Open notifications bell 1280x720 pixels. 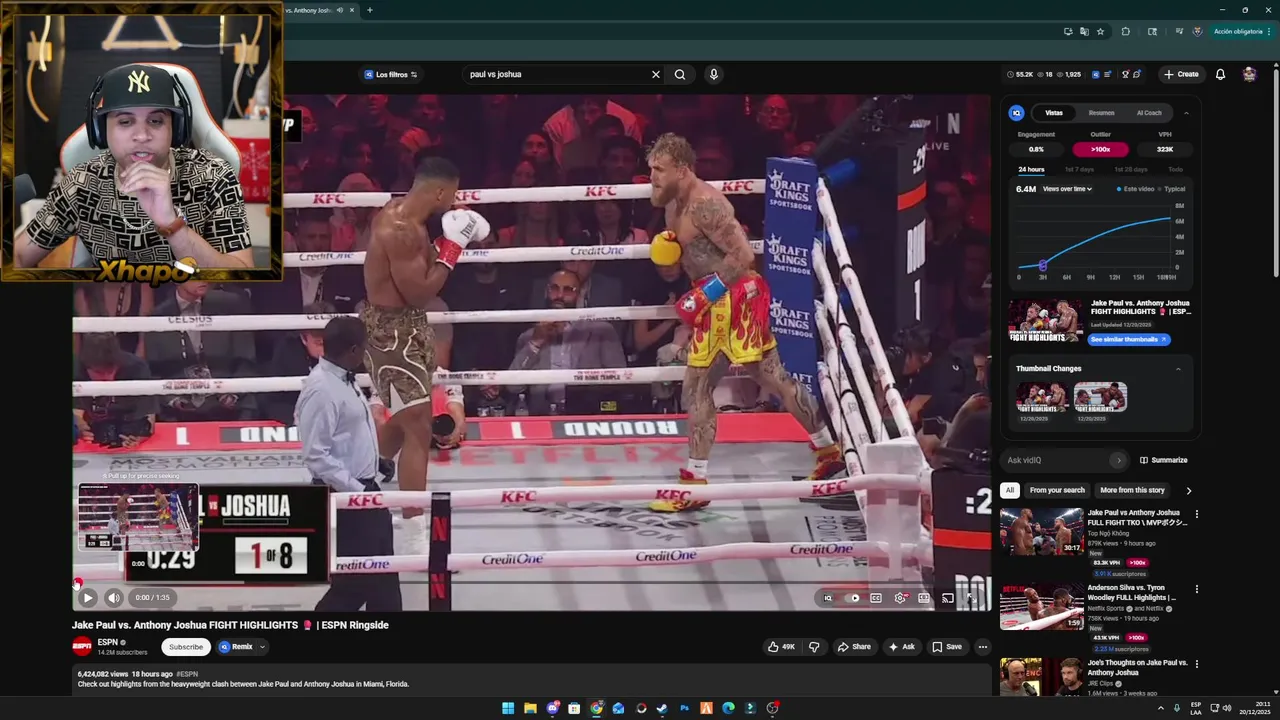[x=1220, y=74]
